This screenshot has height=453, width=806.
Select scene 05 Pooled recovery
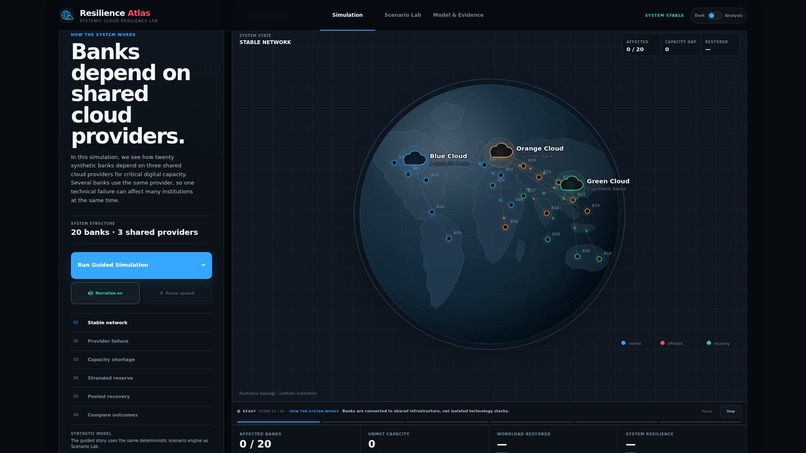(141, 396)
